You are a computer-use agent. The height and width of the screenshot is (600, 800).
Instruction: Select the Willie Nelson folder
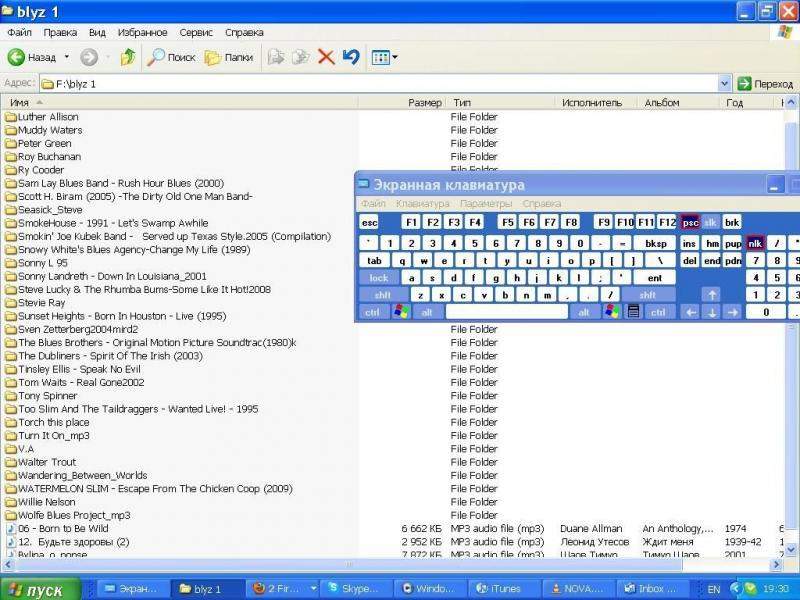pyautogui.click(x=40, y=502)
